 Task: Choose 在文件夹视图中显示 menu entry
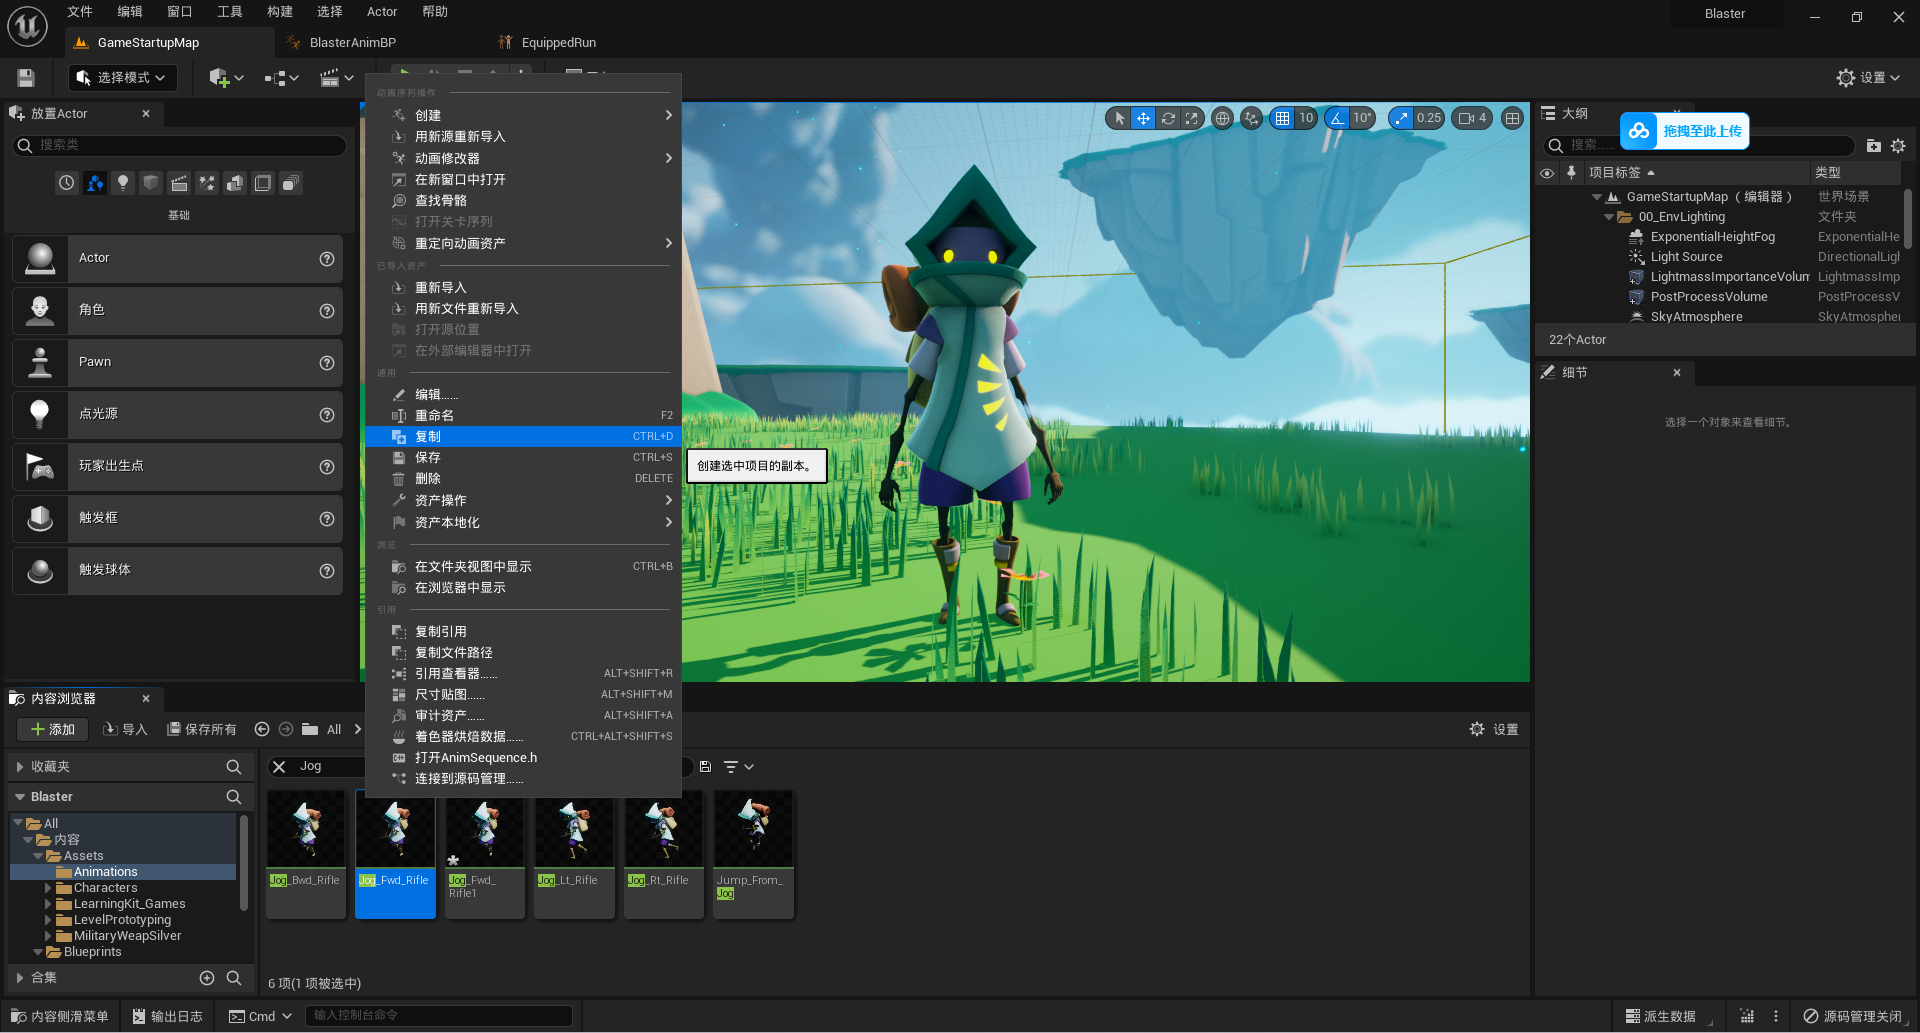523,566
